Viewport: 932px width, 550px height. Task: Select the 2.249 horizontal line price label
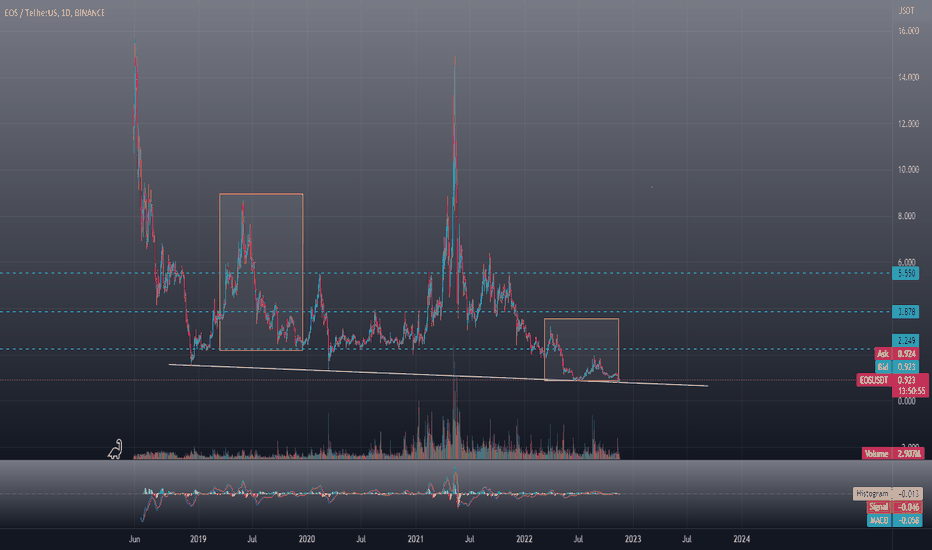906,340
